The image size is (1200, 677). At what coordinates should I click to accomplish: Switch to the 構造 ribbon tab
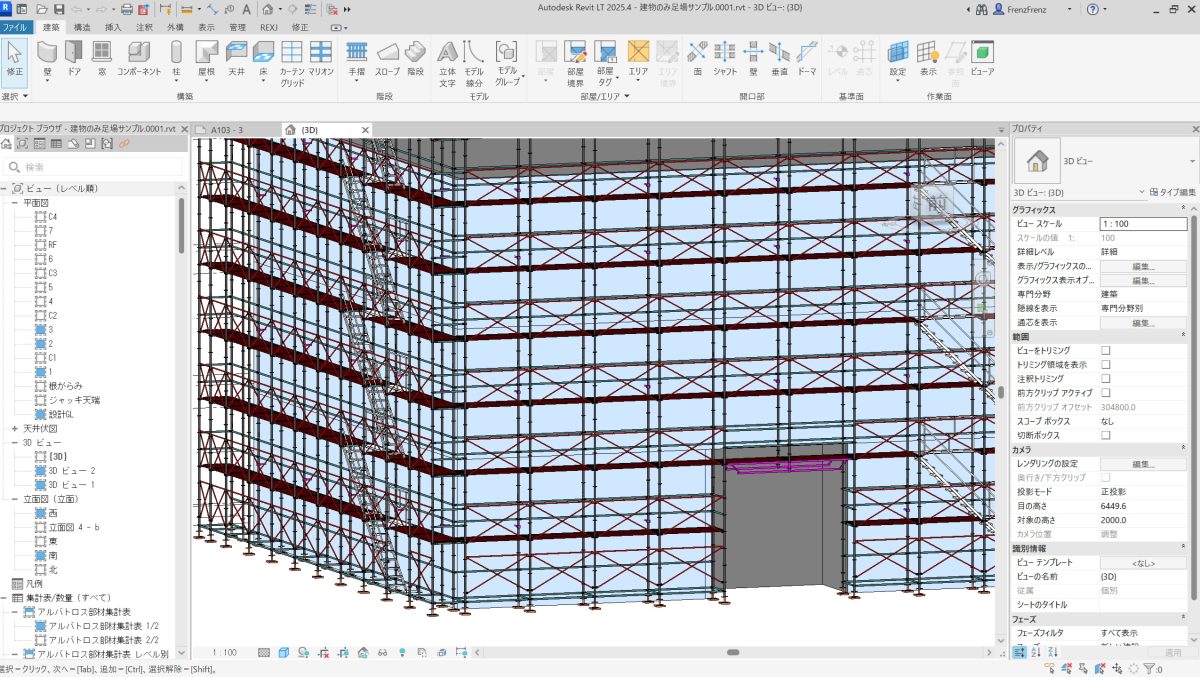[82, 27]
